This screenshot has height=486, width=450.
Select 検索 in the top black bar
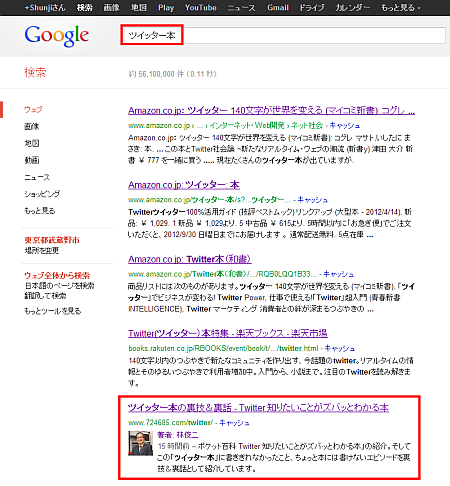84,8
